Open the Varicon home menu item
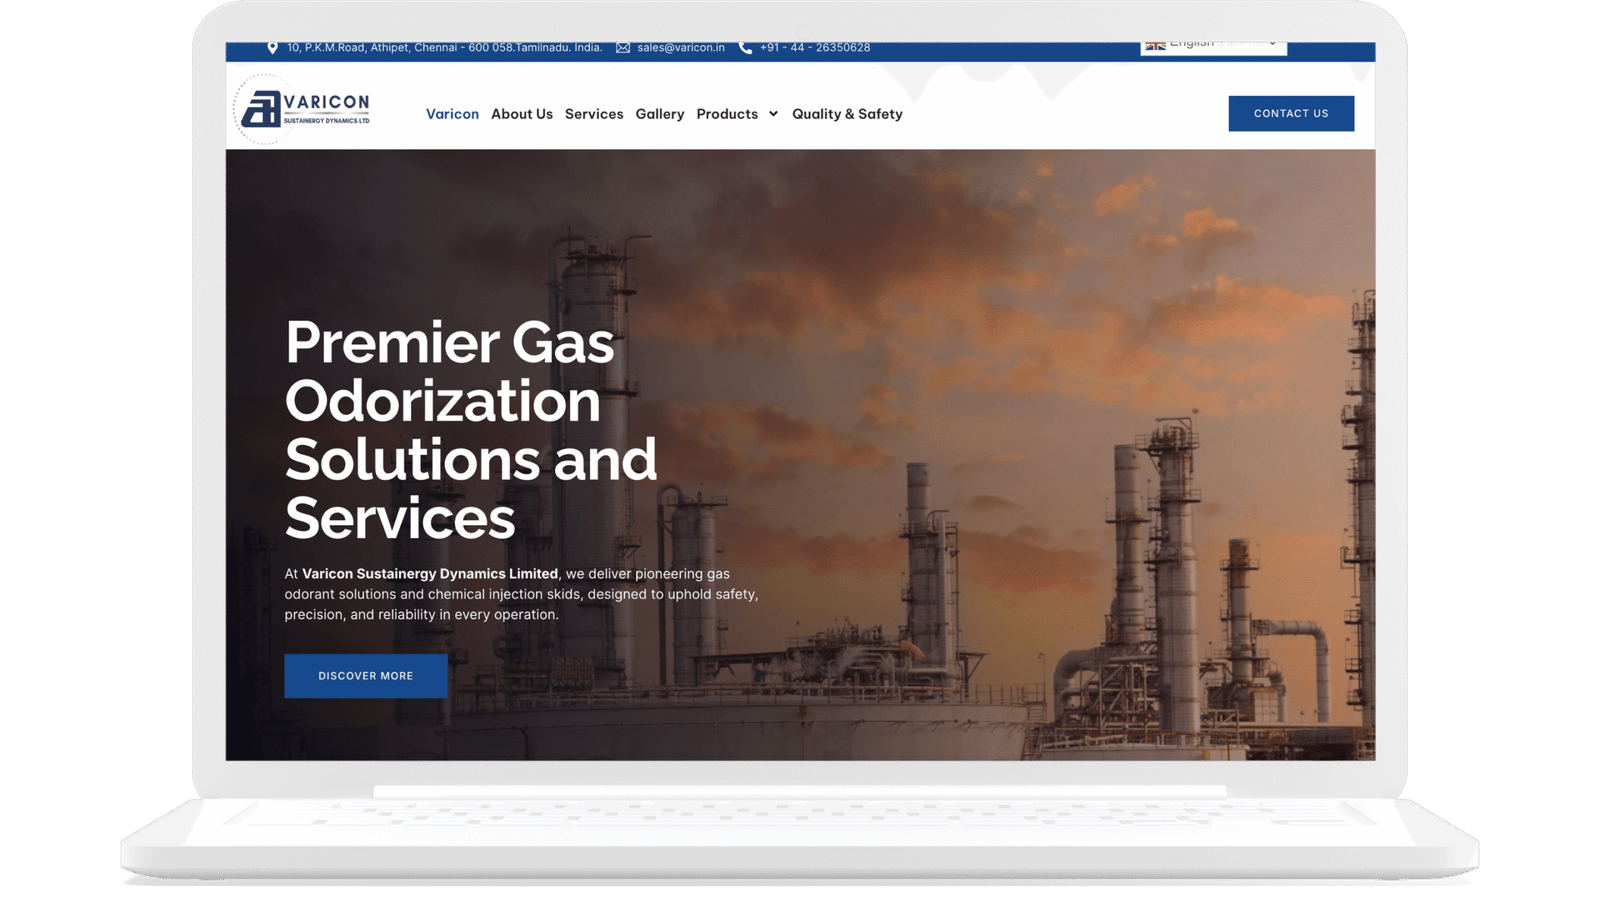The height and width of the screenshot is (900, 1600). [452, 114]
